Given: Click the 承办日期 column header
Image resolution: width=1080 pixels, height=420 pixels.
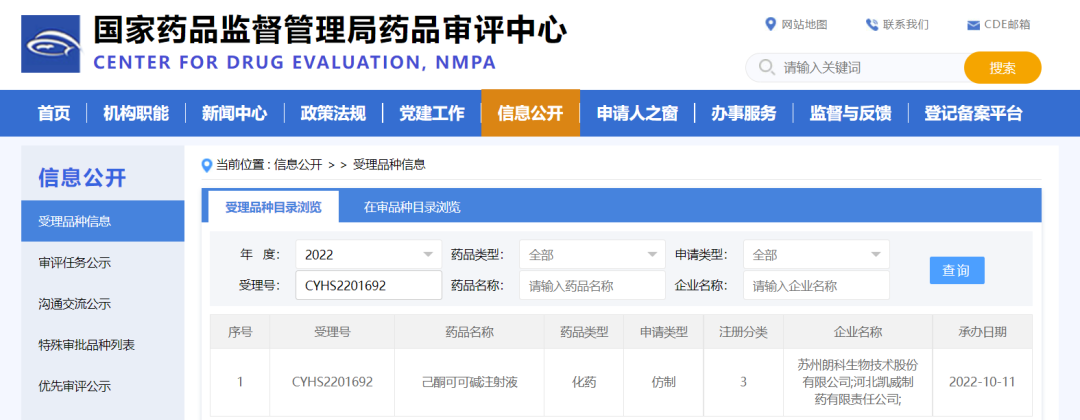Looking at the screenshot, I should click(982, 332).
